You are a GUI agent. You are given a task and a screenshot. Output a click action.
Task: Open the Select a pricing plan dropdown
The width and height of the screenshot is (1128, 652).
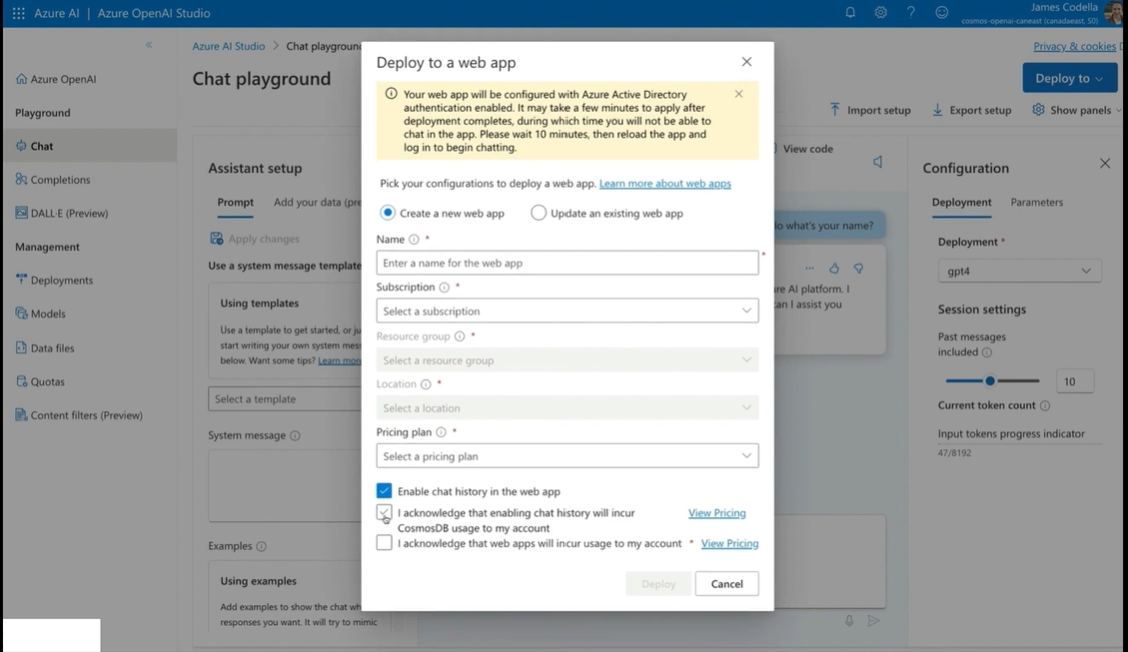click(x=567, y=456)
